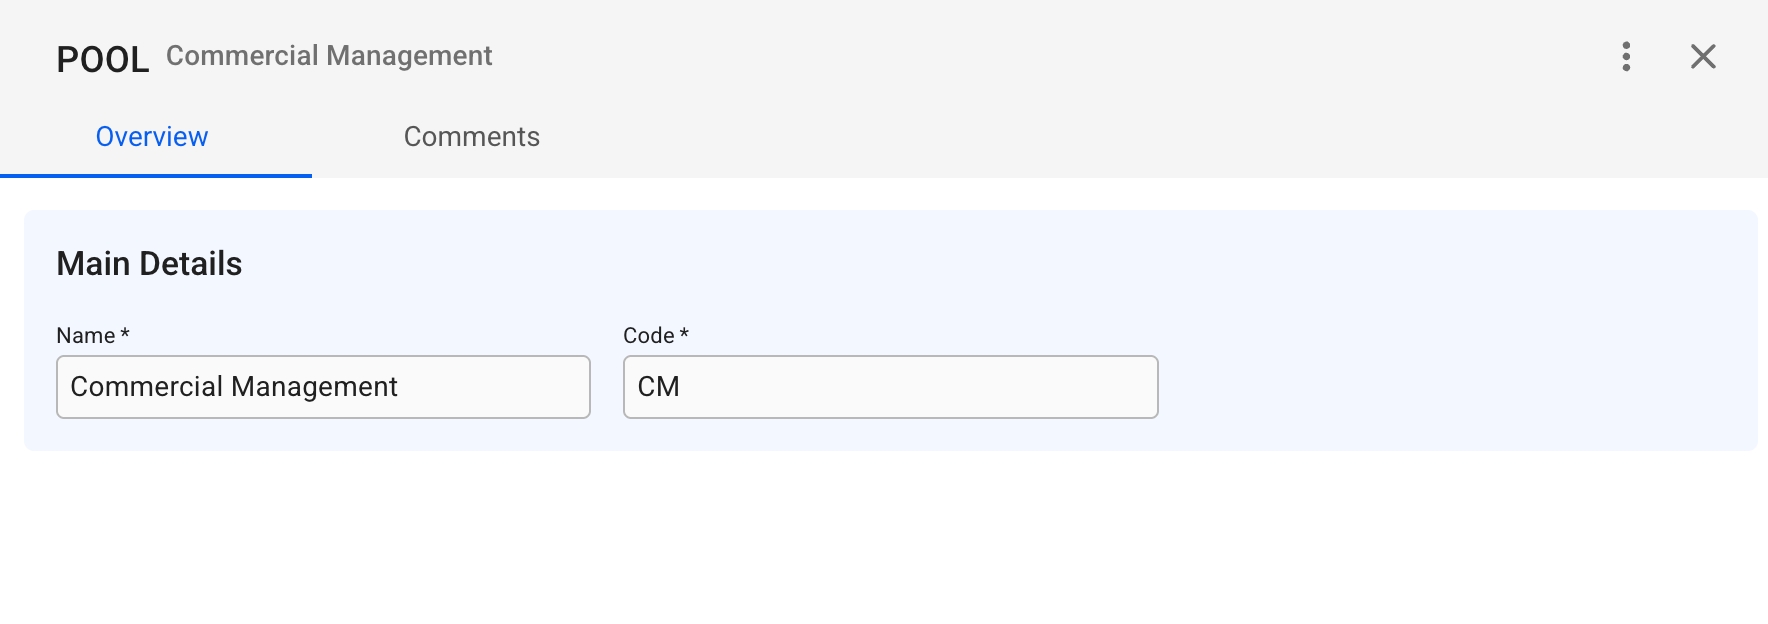The width and height of the screenshot is (1768, 624).
Task: Click empty panel space right of the Code field
Action: pyautogui.click(x=1450, y=387)
